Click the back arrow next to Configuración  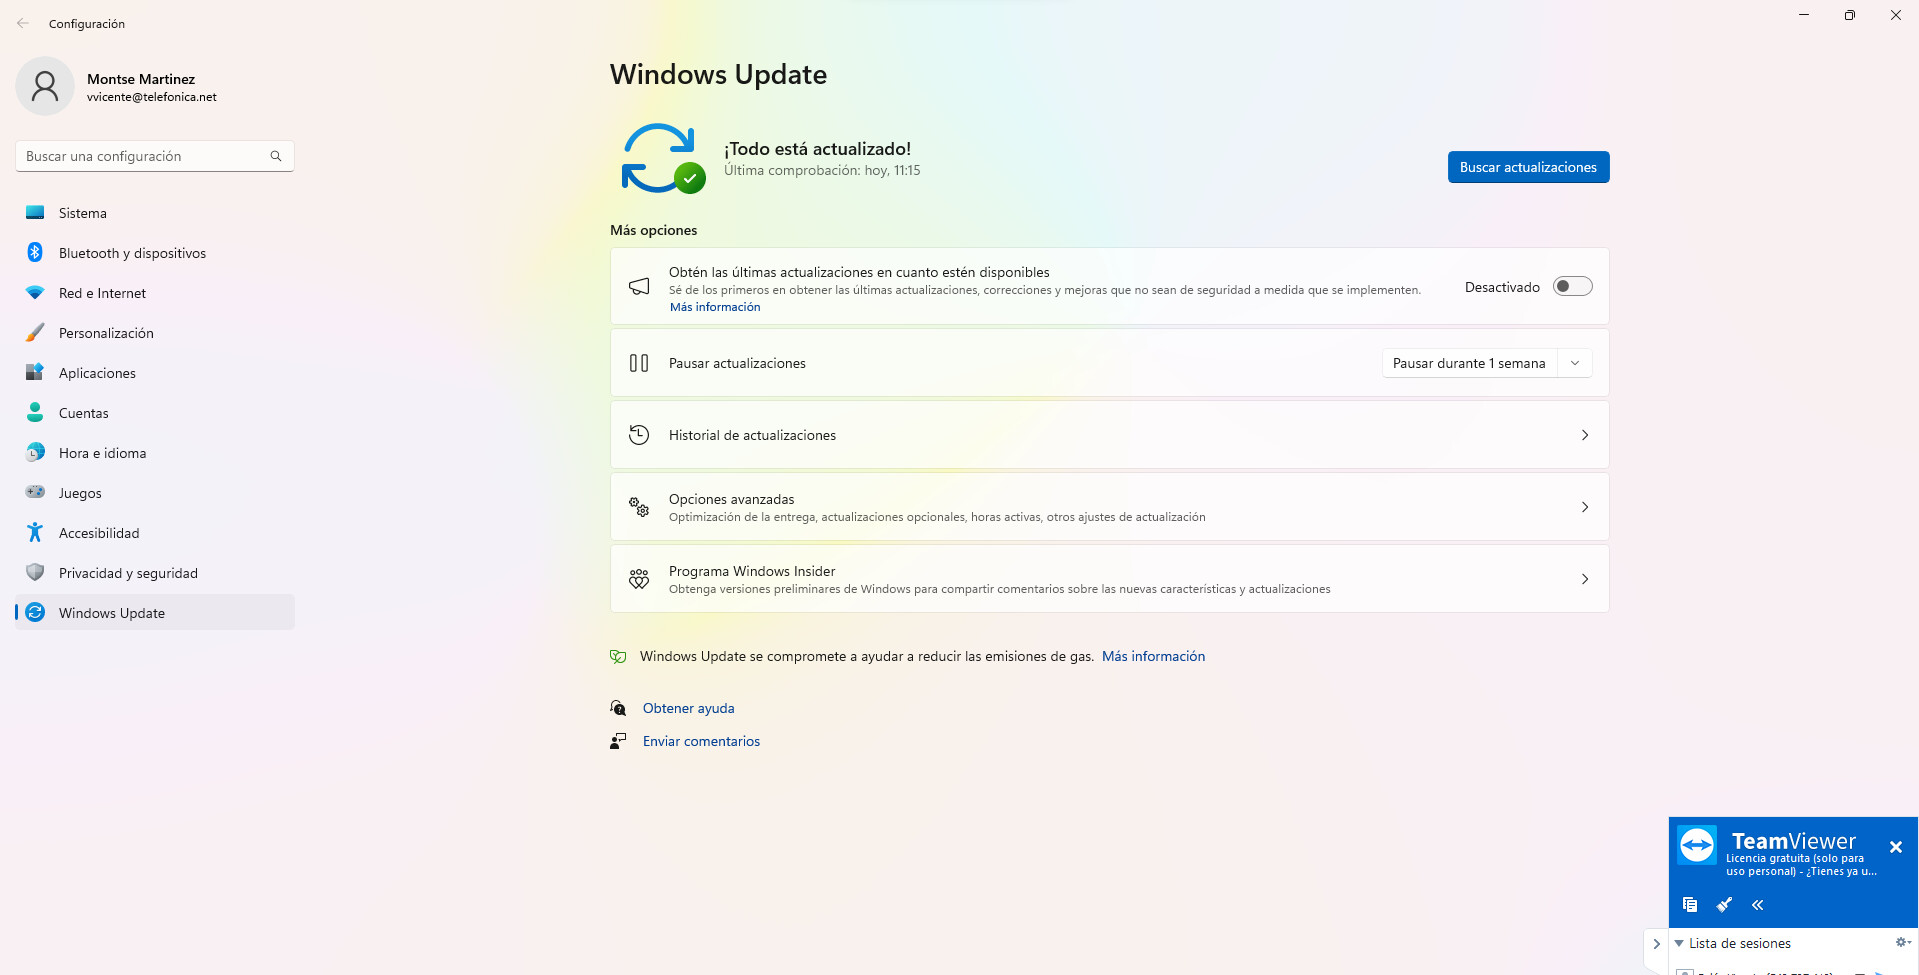pyautogui.click(x=23, y=23)
